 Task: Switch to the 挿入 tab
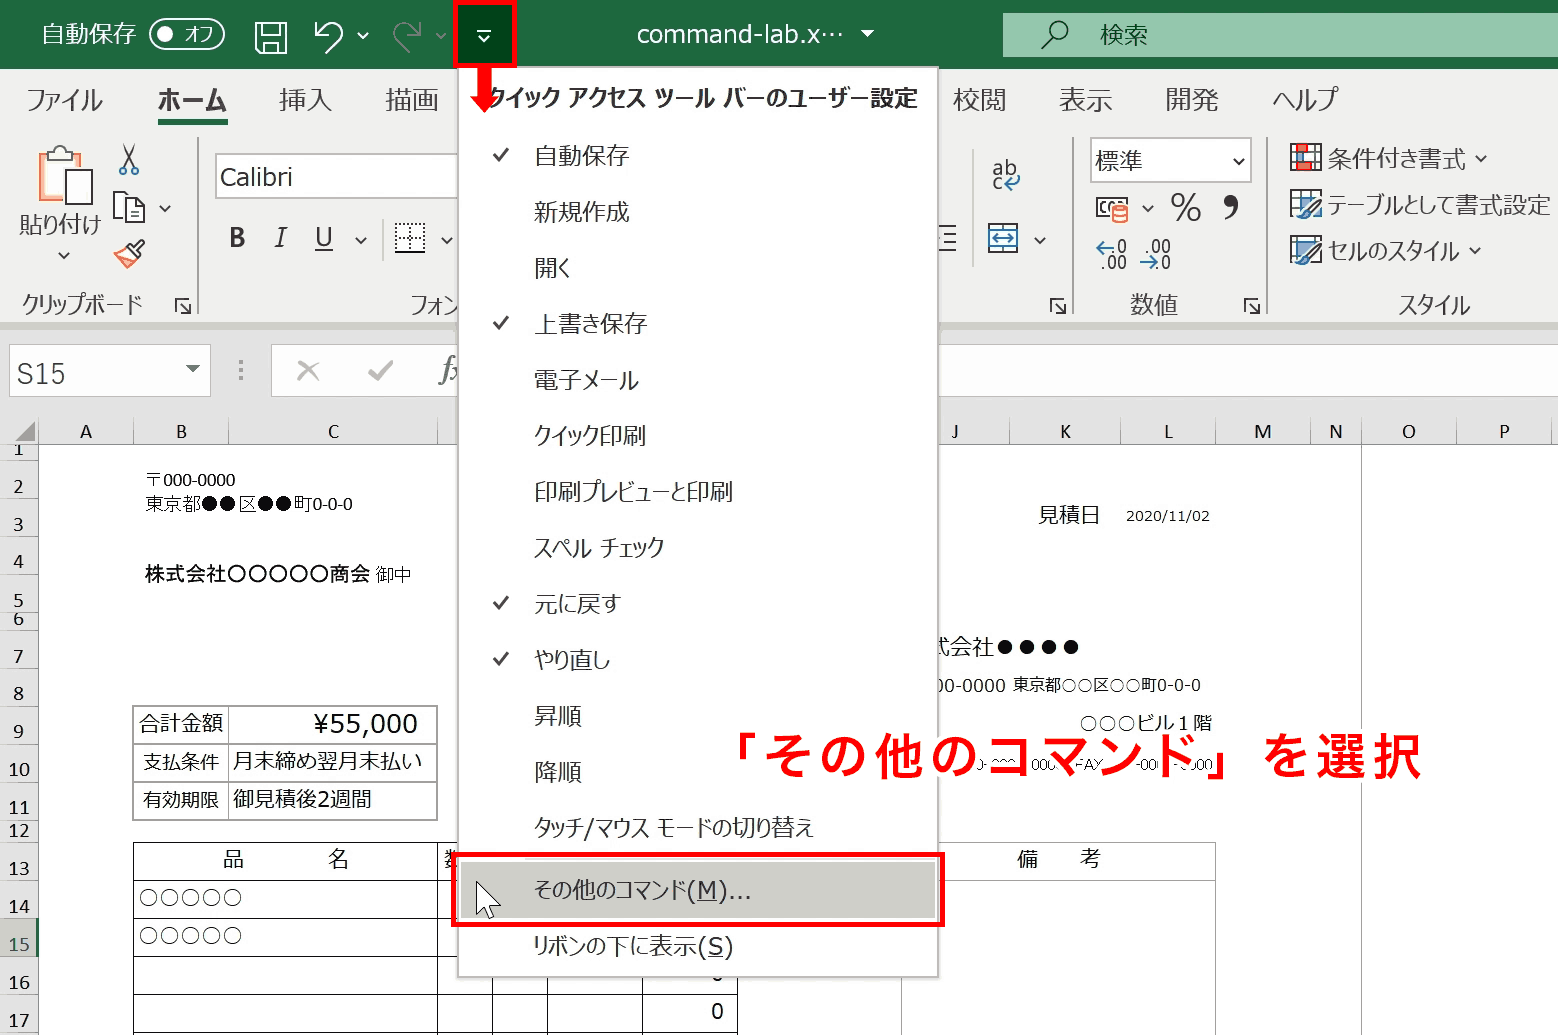tap(305, 100)
